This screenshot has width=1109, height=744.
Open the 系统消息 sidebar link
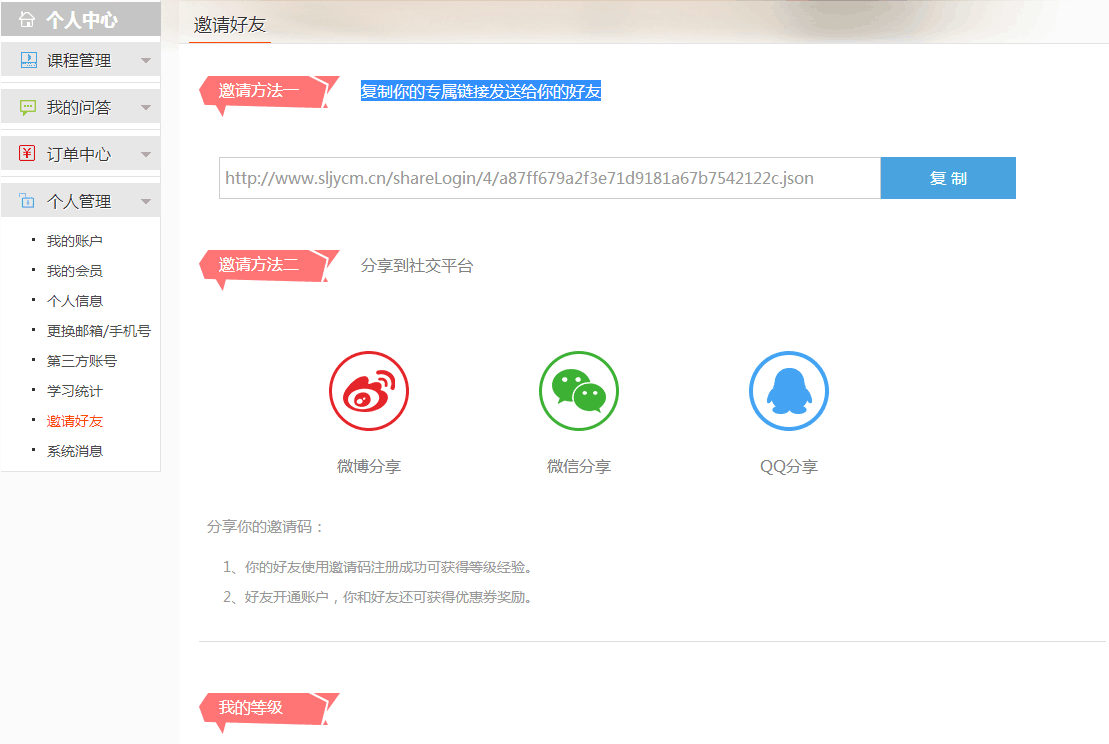74,451
